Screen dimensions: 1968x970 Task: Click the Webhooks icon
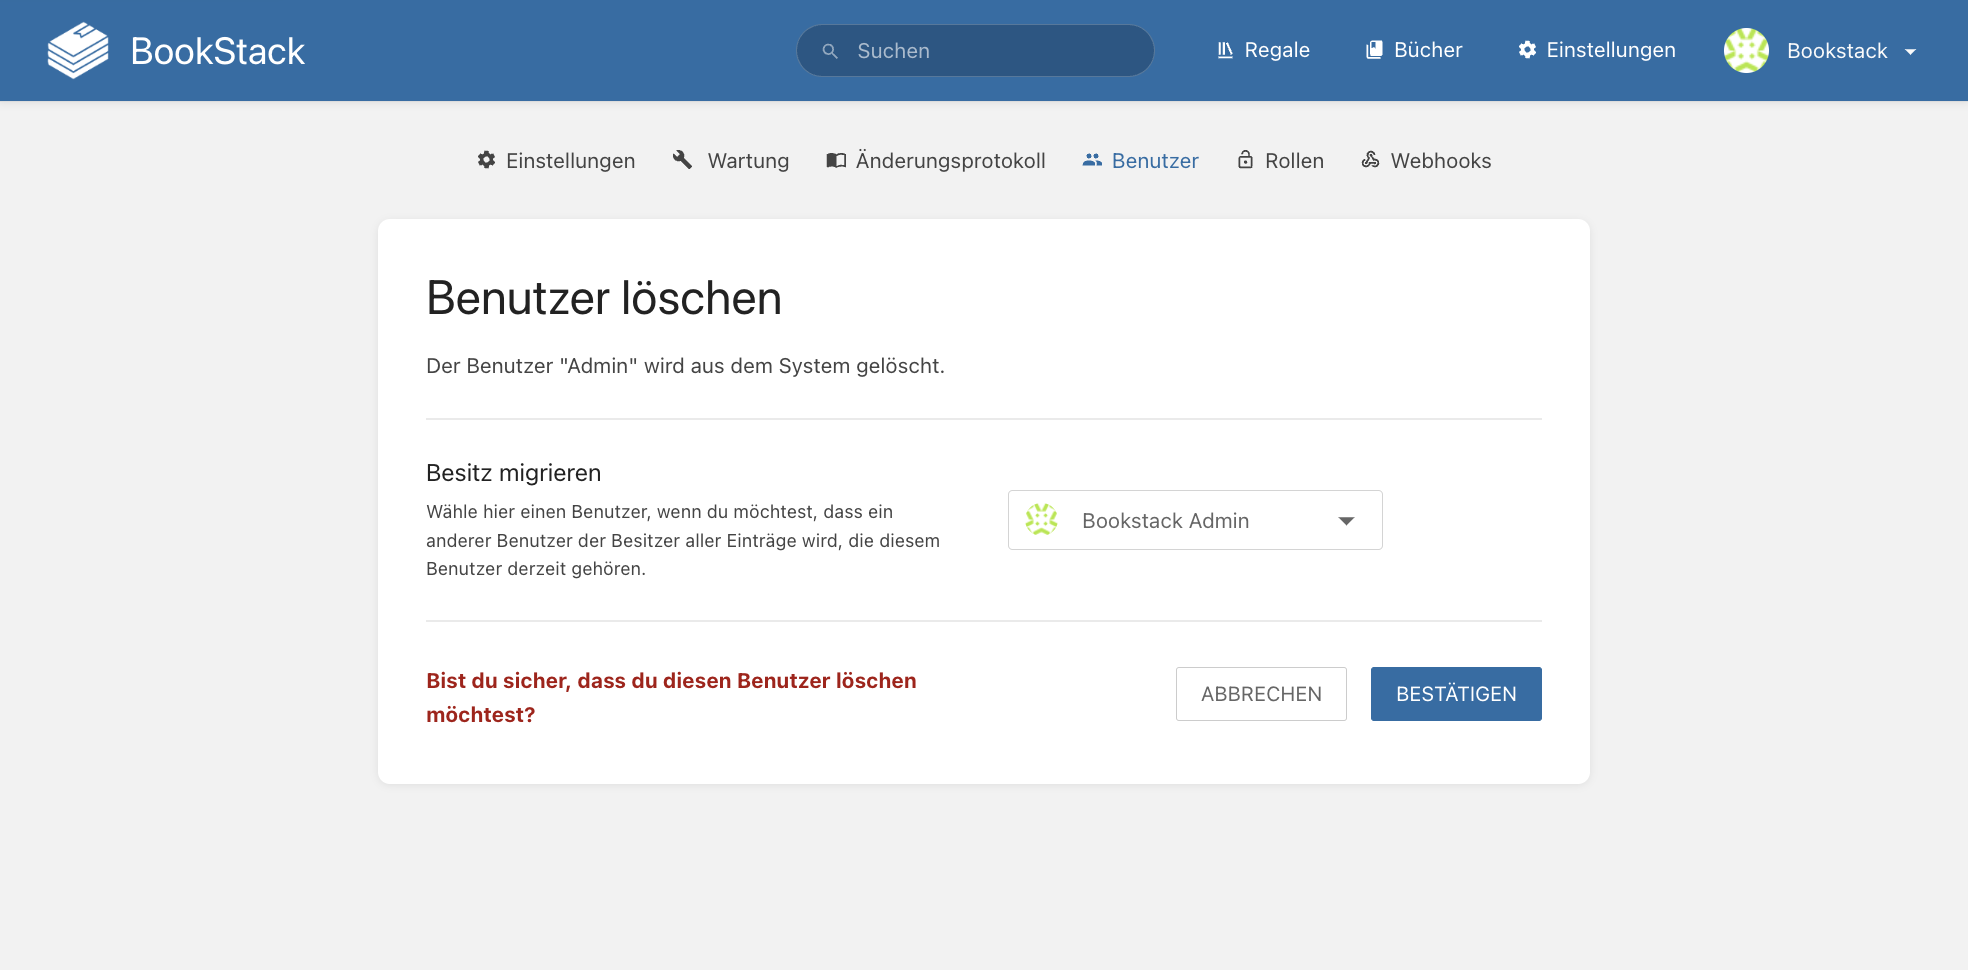1370,160
